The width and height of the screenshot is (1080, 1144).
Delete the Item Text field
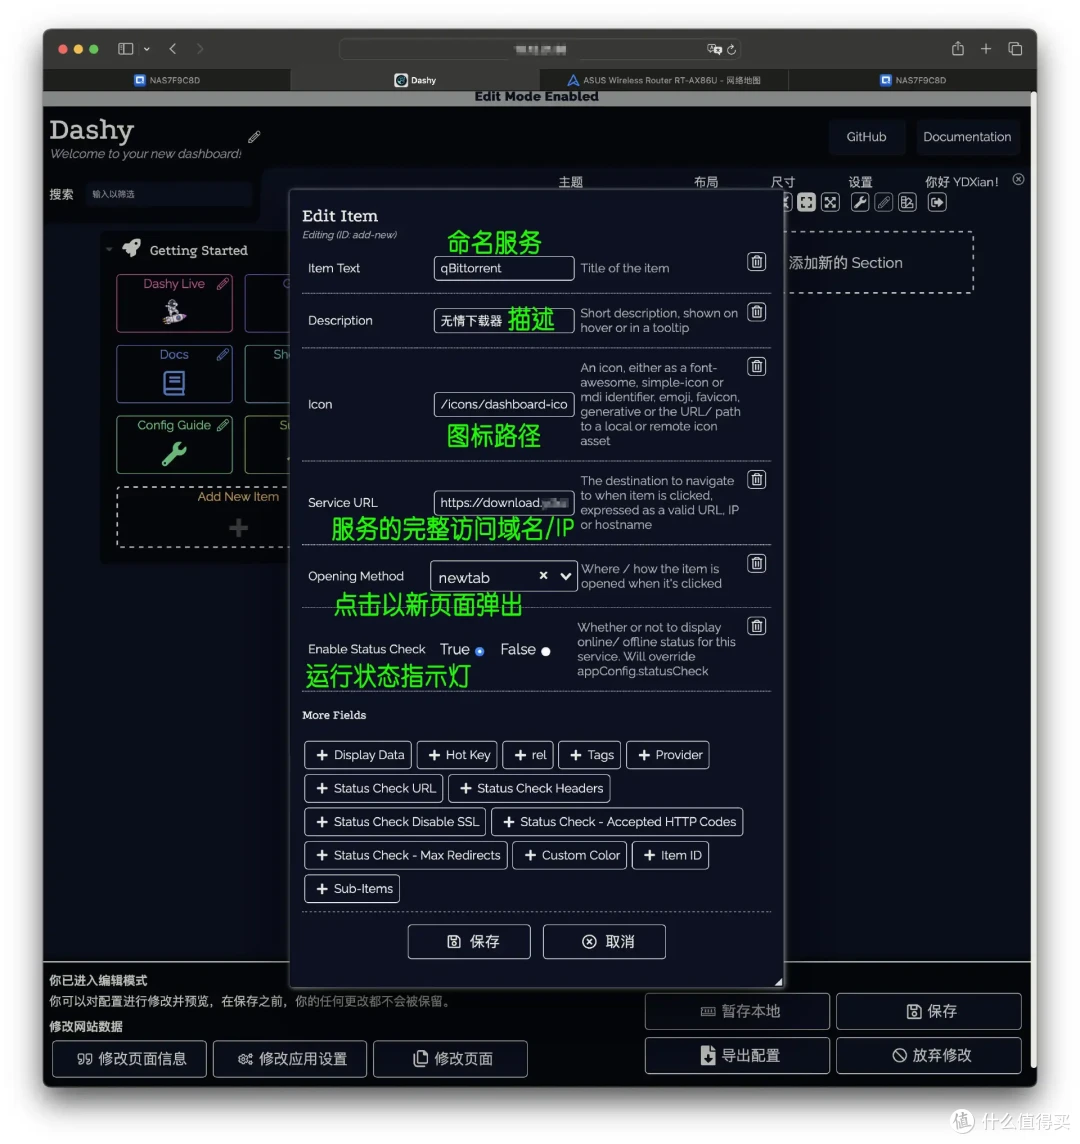click(x=757, y=262)
